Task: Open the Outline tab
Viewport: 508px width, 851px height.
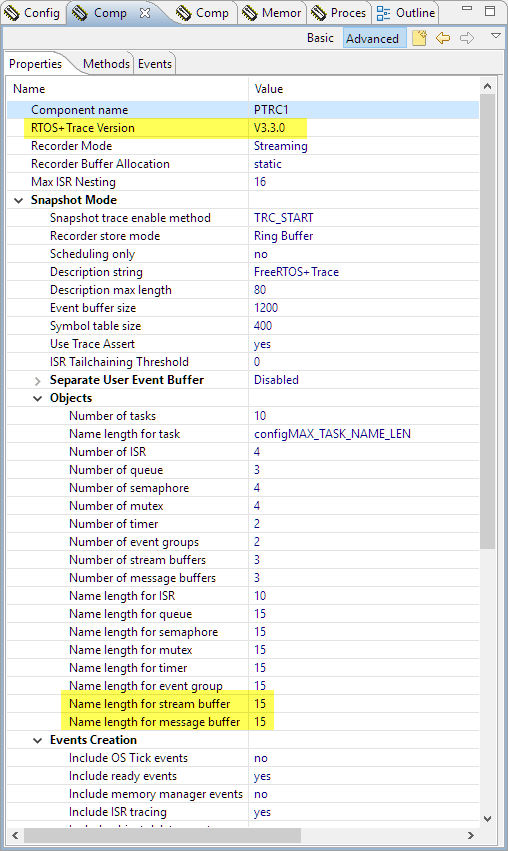Action: click(406, 12)
